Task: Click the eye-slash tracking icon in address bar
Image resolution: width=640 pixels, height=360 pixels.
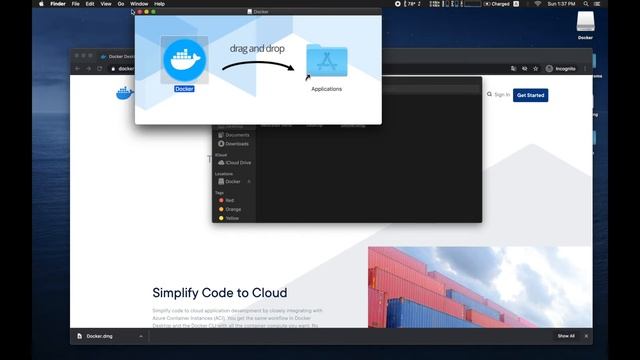Action: pos(524,69)
